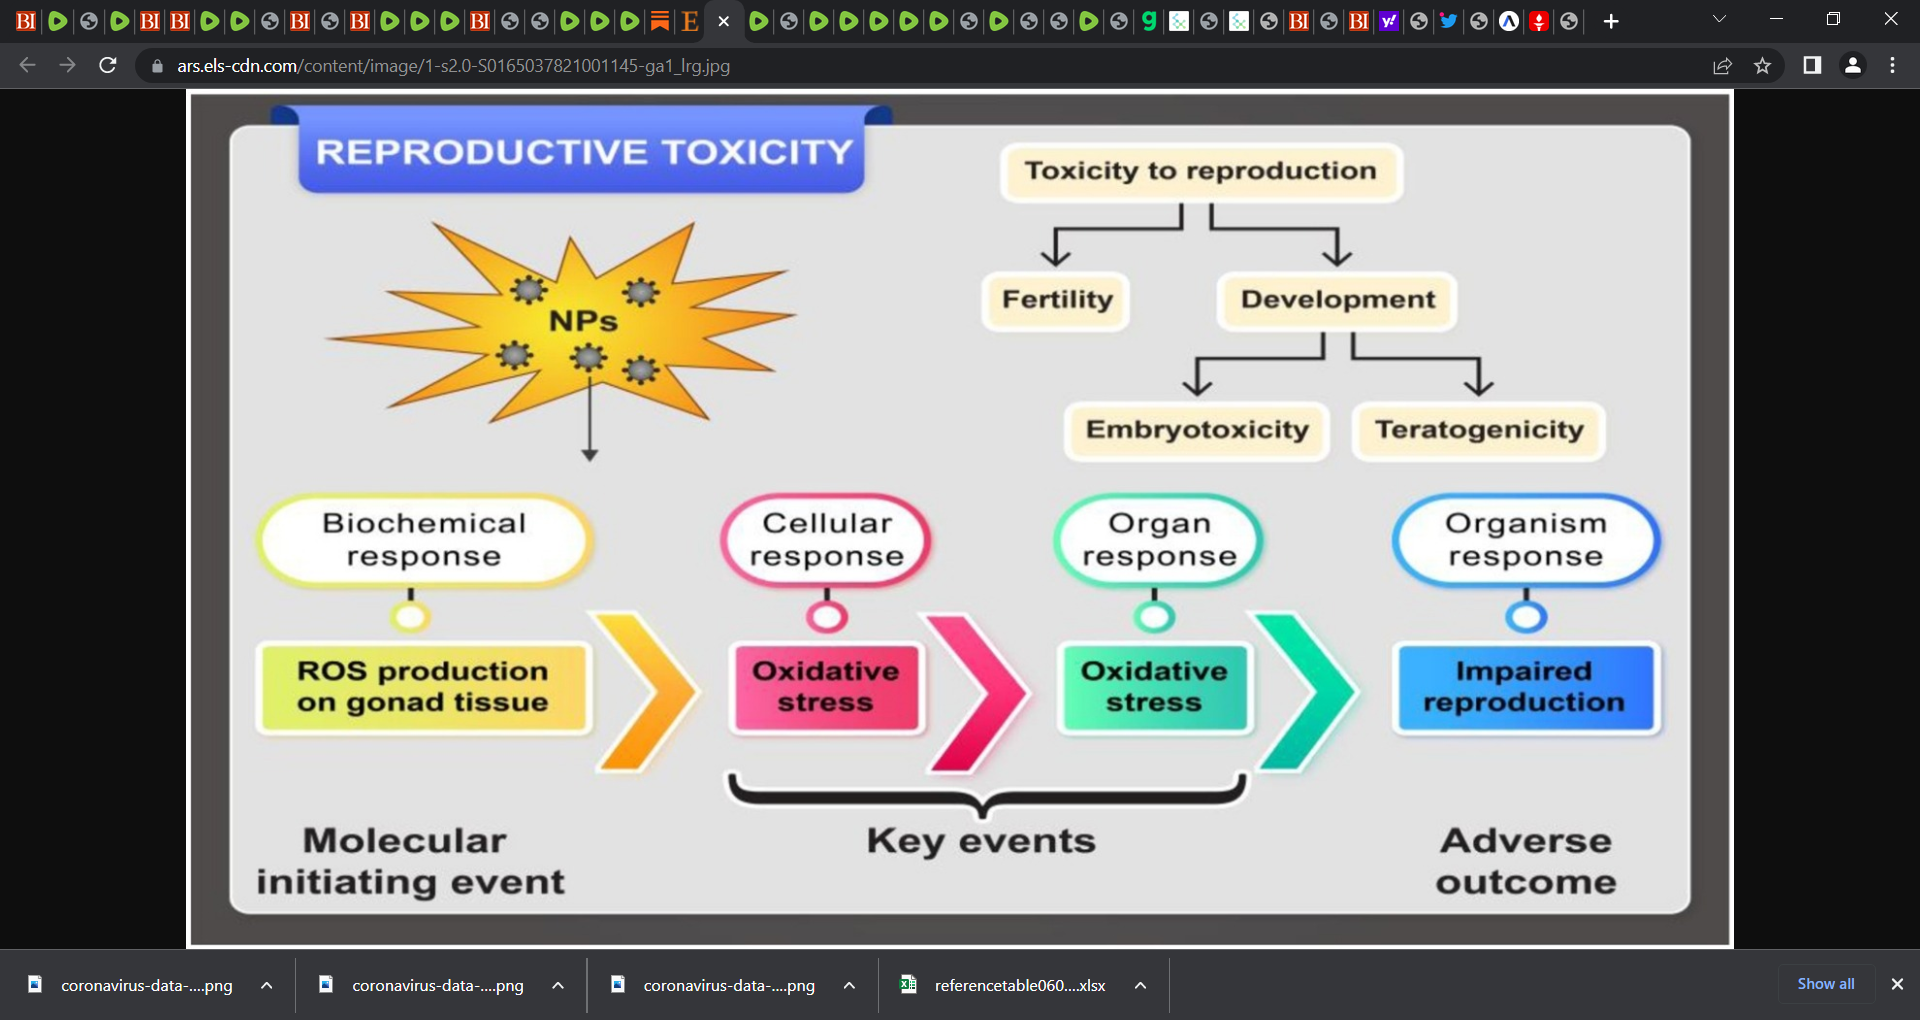Click the 'Organ response' bubble
Image resolution: width=1920 pixels, height=1020 pixels.
(1159, 540)
